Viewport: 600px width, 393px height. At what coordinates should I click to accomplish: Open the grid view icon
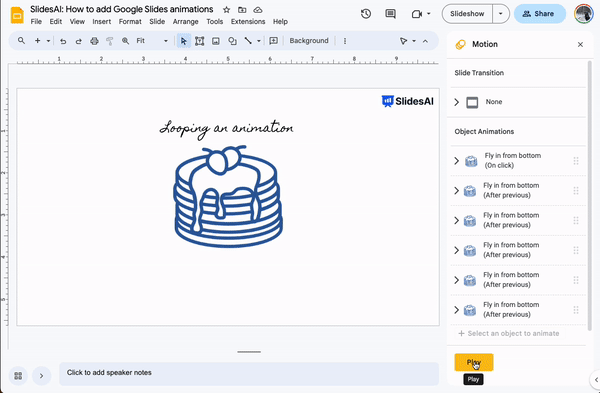pos(18,376)
